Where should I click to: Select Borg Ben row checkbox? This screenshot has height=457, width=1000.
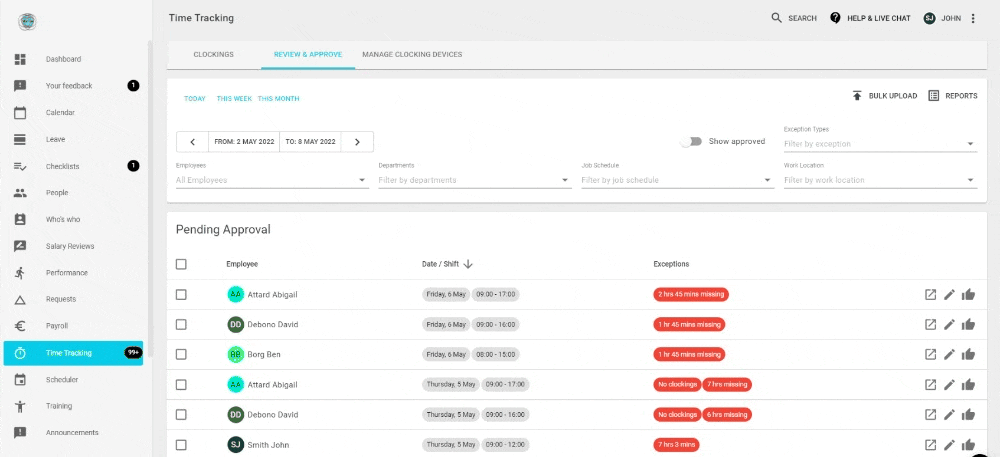tap(181, 354)
